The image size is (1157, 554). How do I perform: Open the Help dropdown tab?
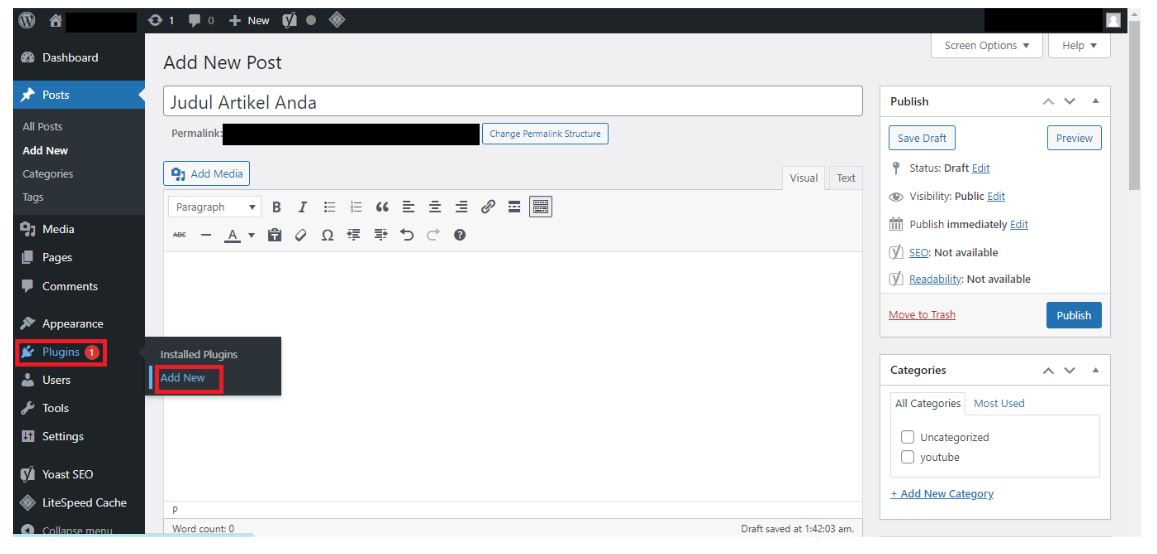1079,46
